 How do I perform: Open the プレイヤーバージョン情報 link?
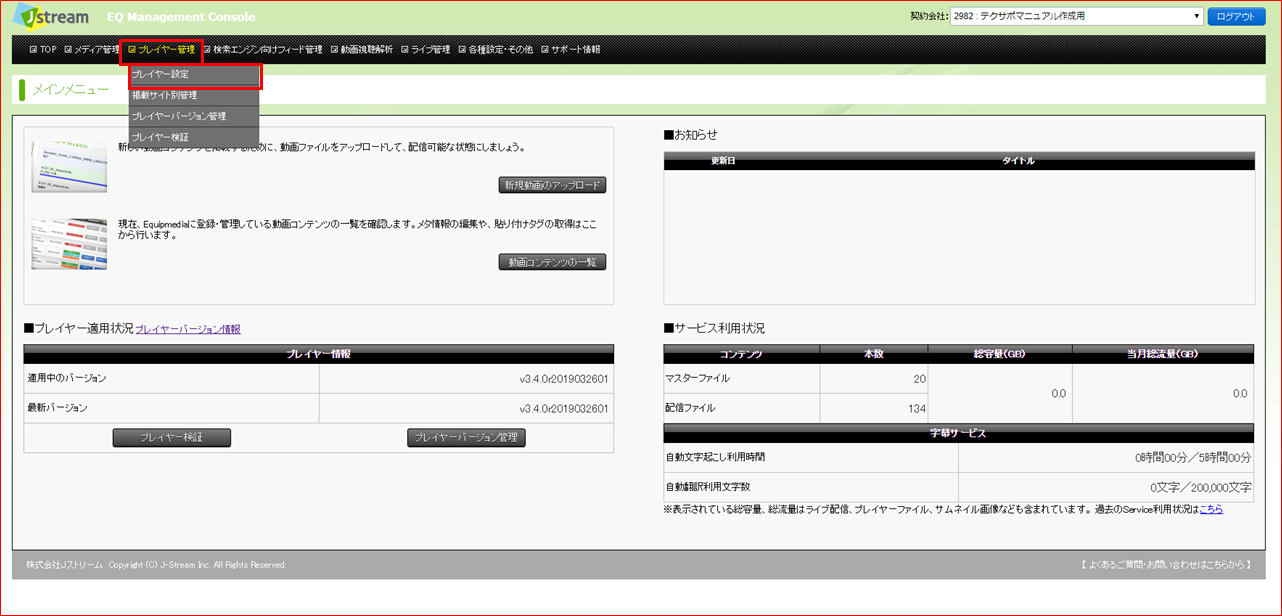tap(188, 329)
